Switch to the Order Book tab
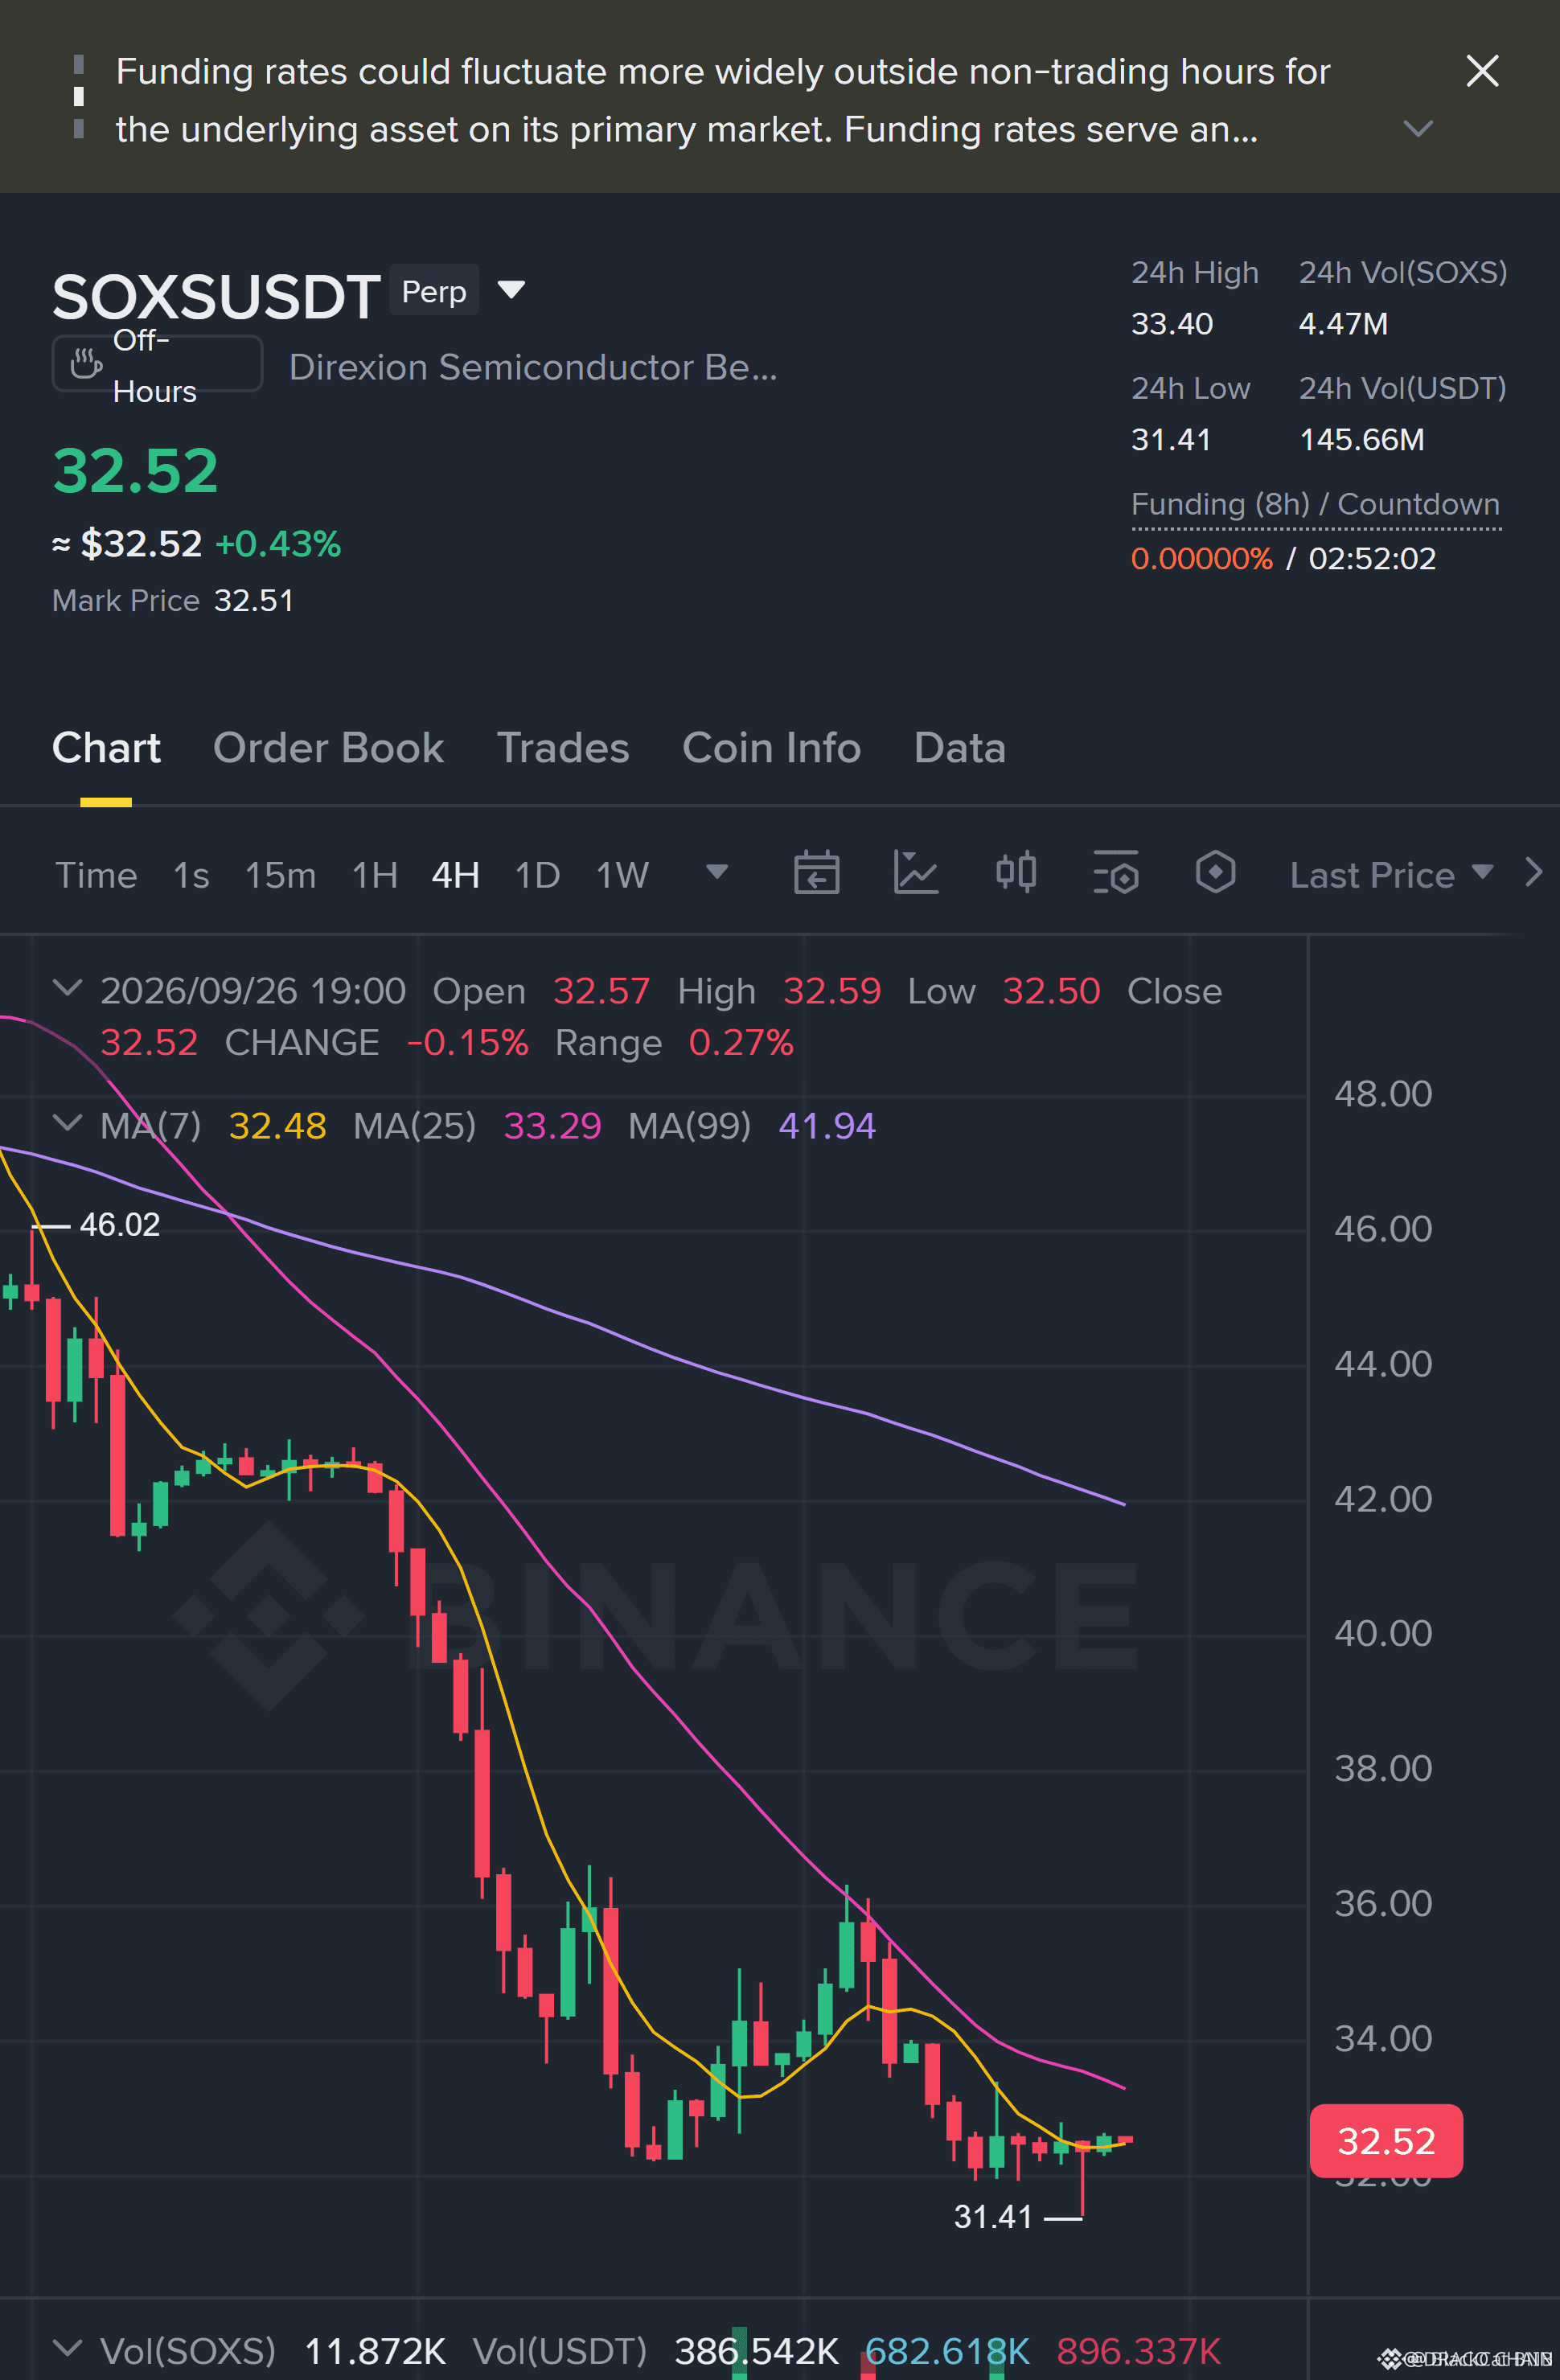1560x2380 pixels. pos(328,748)
